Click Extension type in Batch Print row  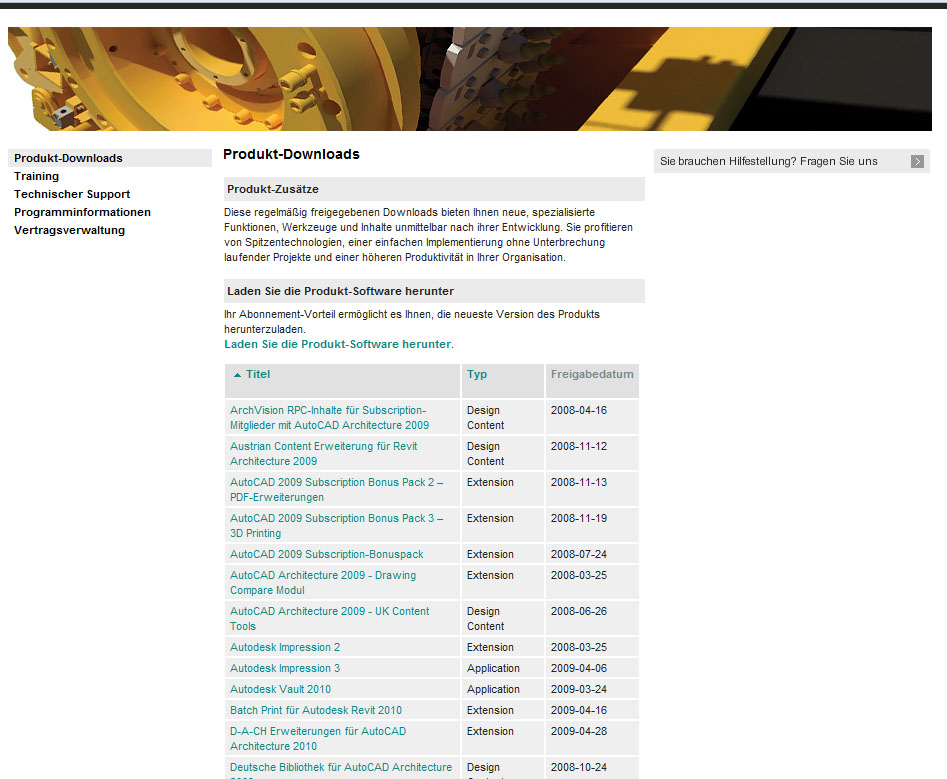[490, 710]
